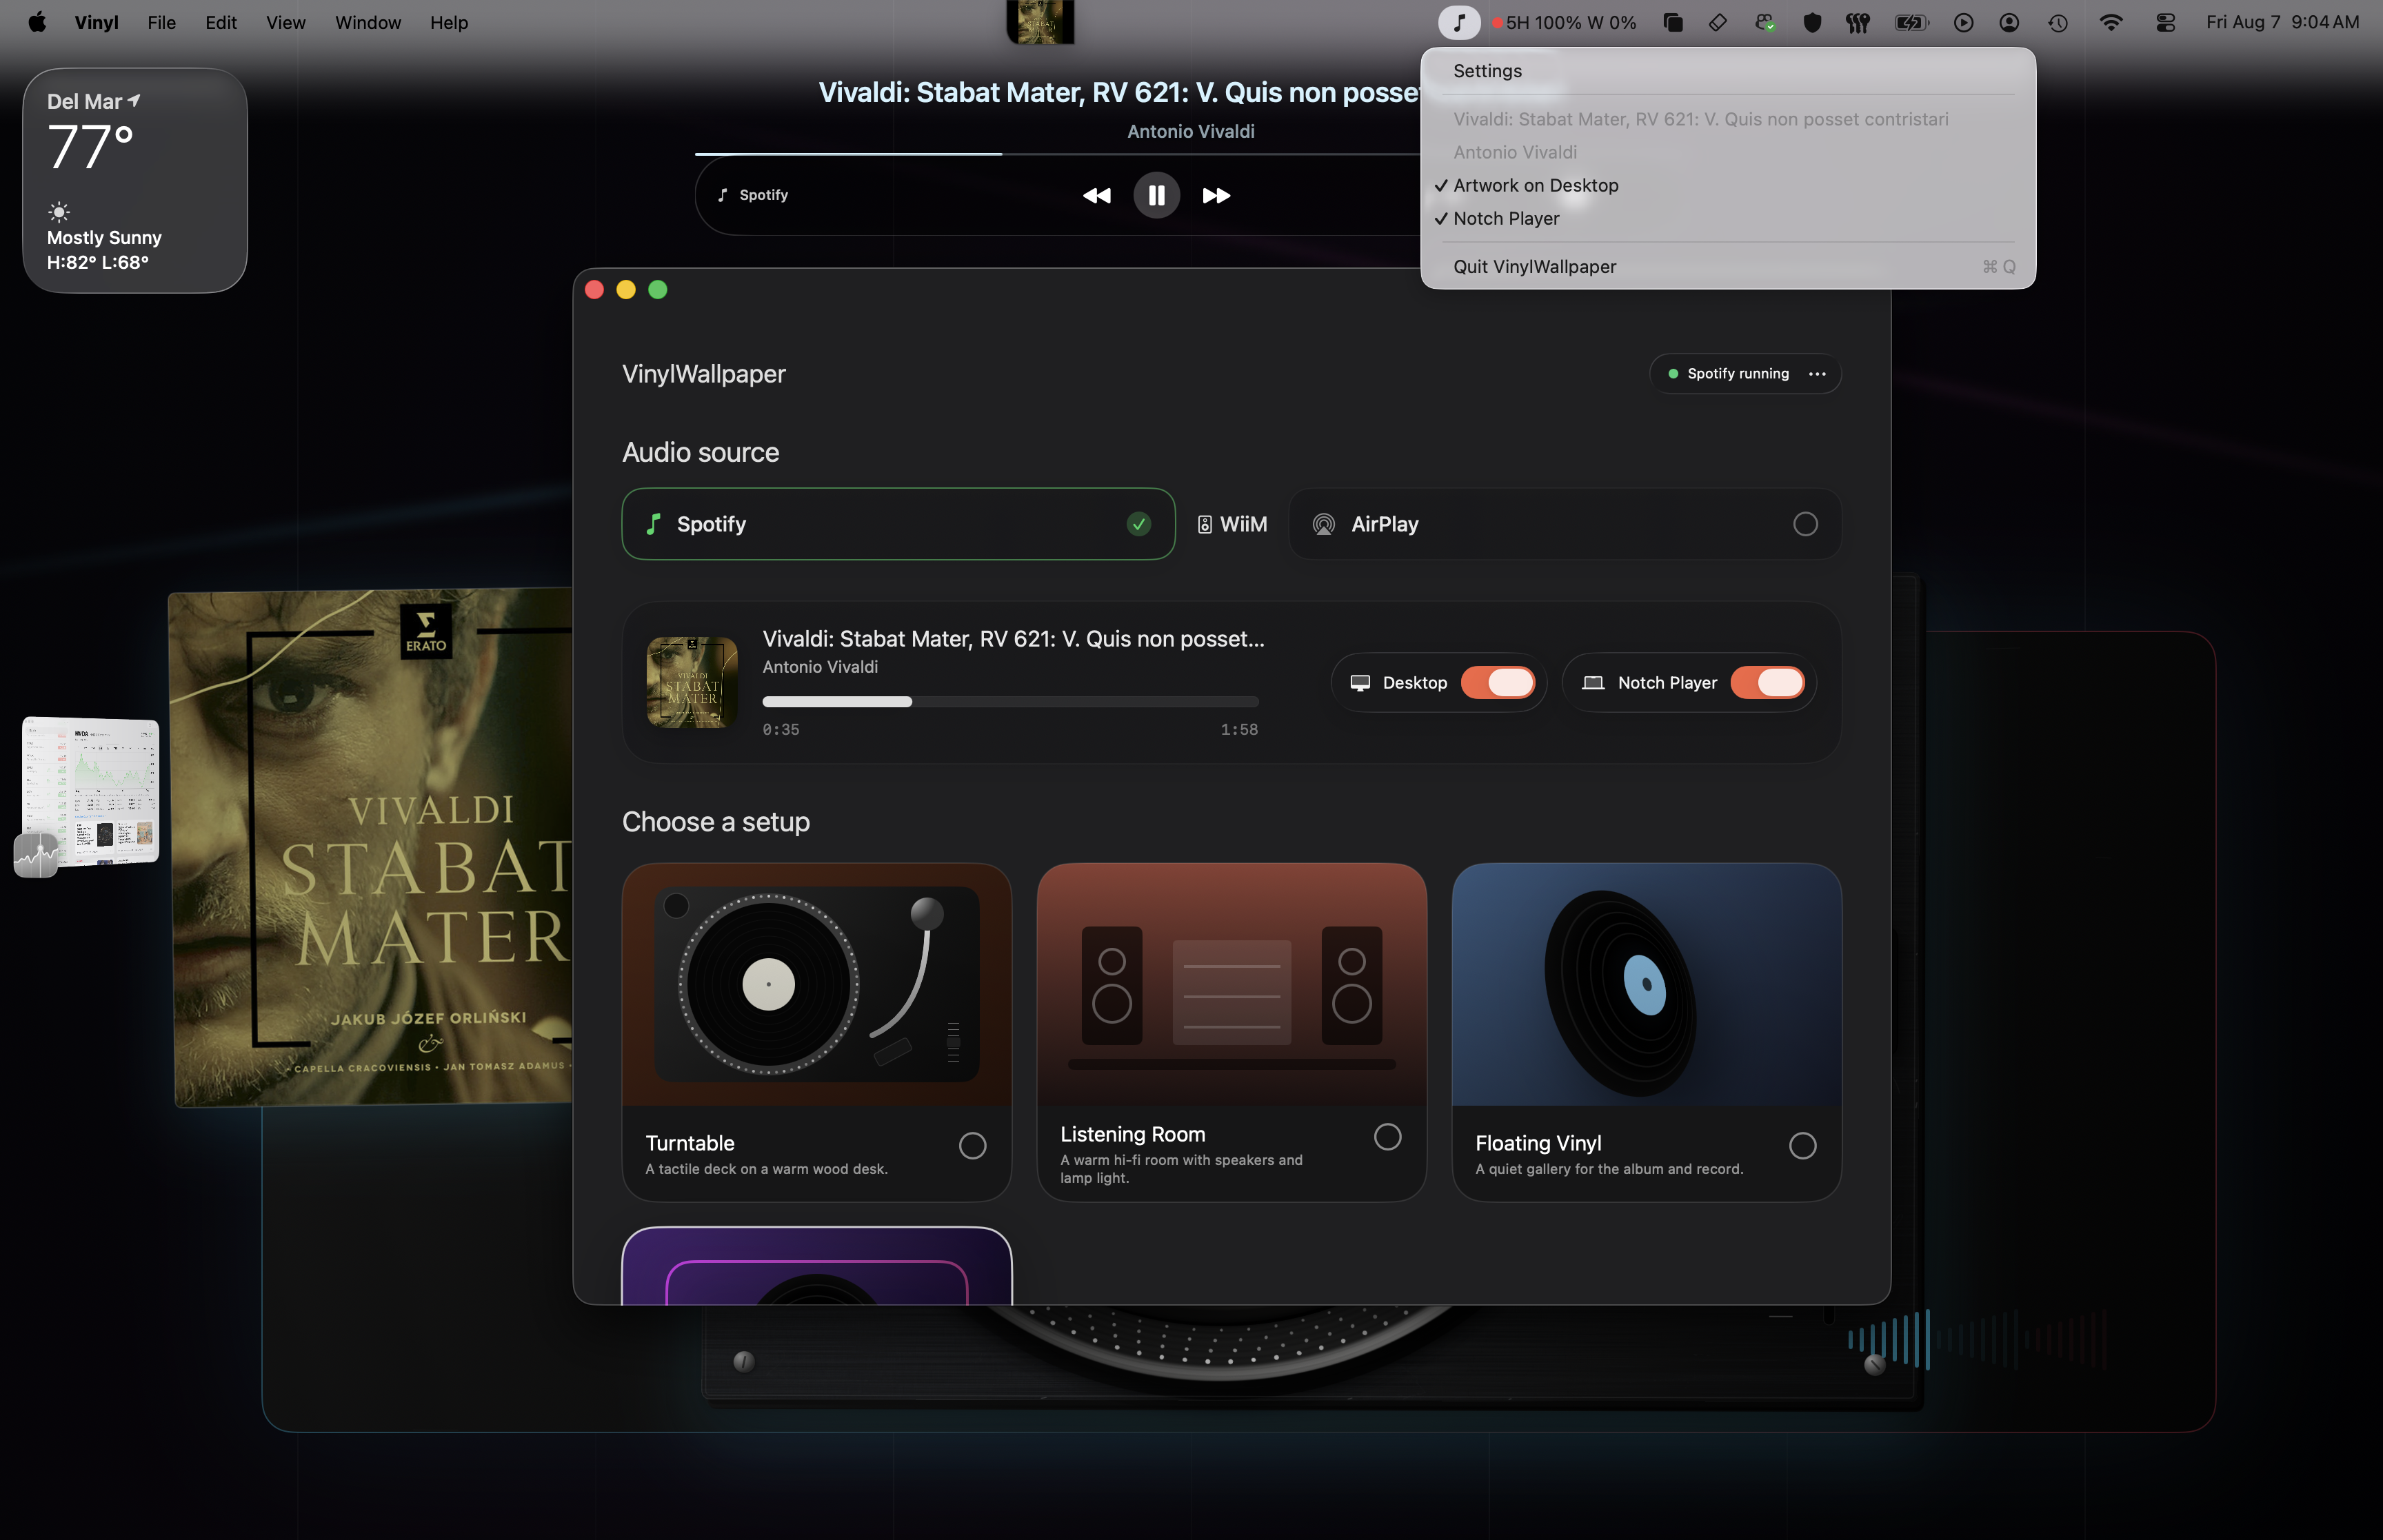Select WiiM as audio source
2383x1540 pixels.
click(x=1232, y=524)
